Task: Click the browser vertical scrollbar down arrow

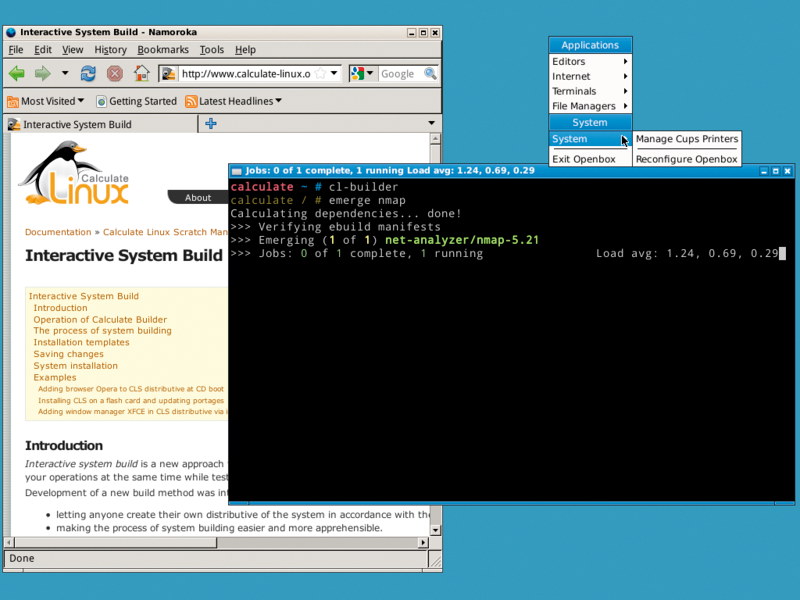Action: [435, 530]
